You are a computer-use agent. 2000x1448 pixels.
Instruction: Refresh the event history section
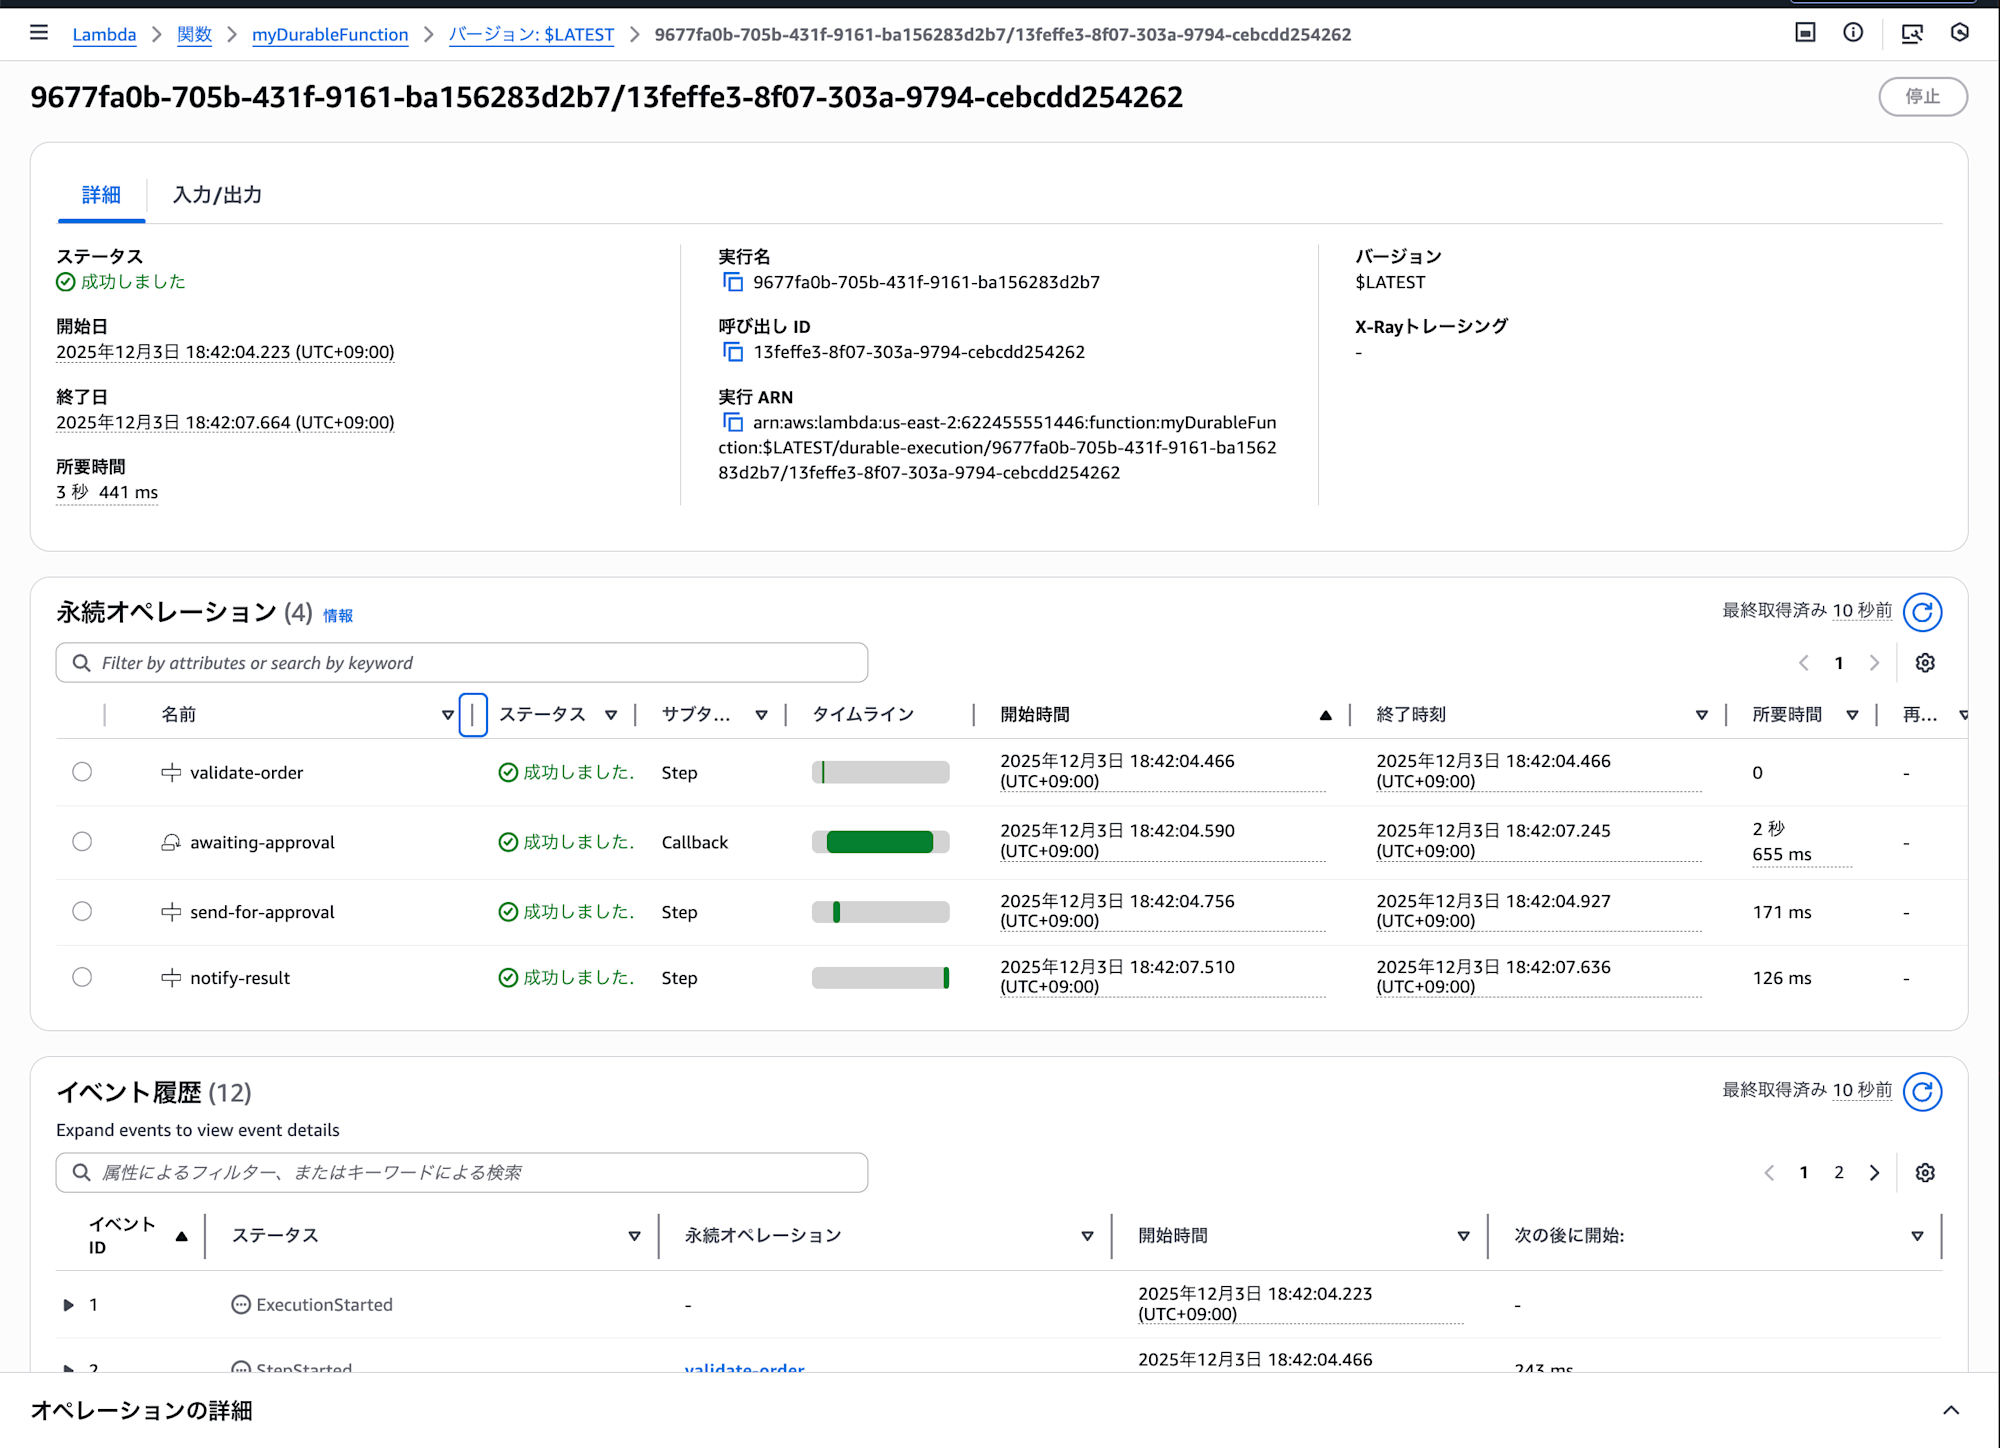(x=1921, y=1092)
